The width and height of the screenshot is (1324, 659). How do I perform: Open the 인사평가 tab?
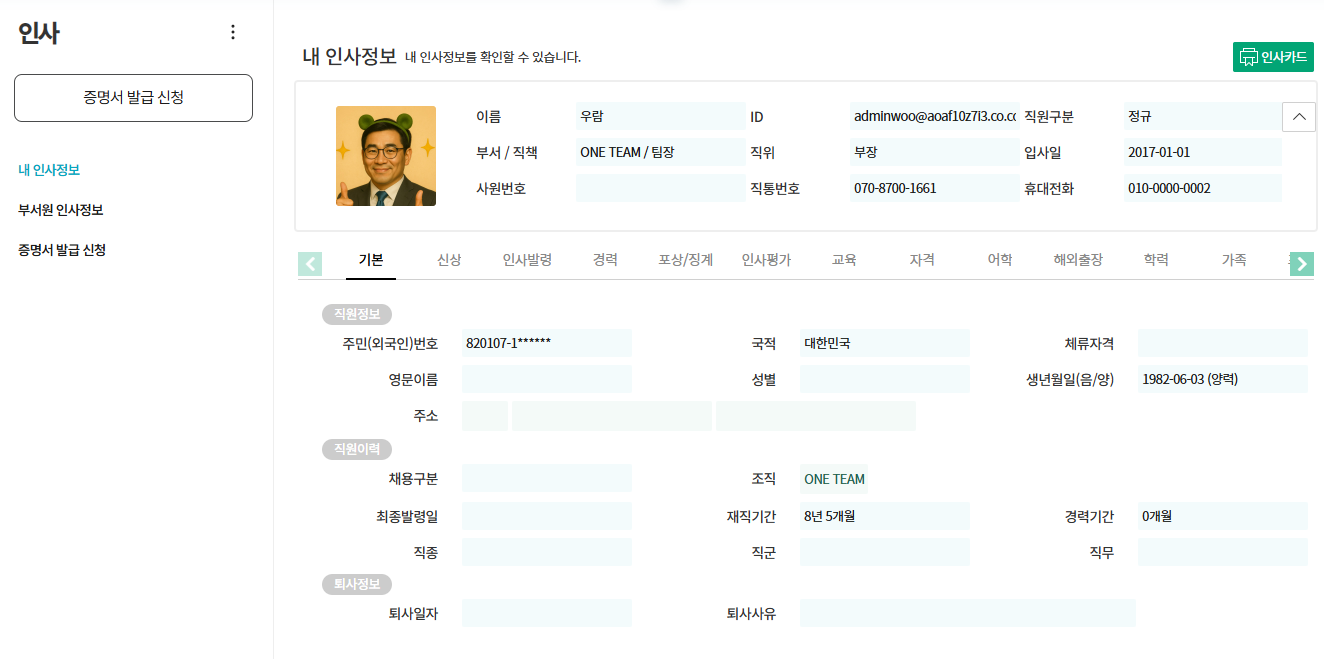pos(768,259)
